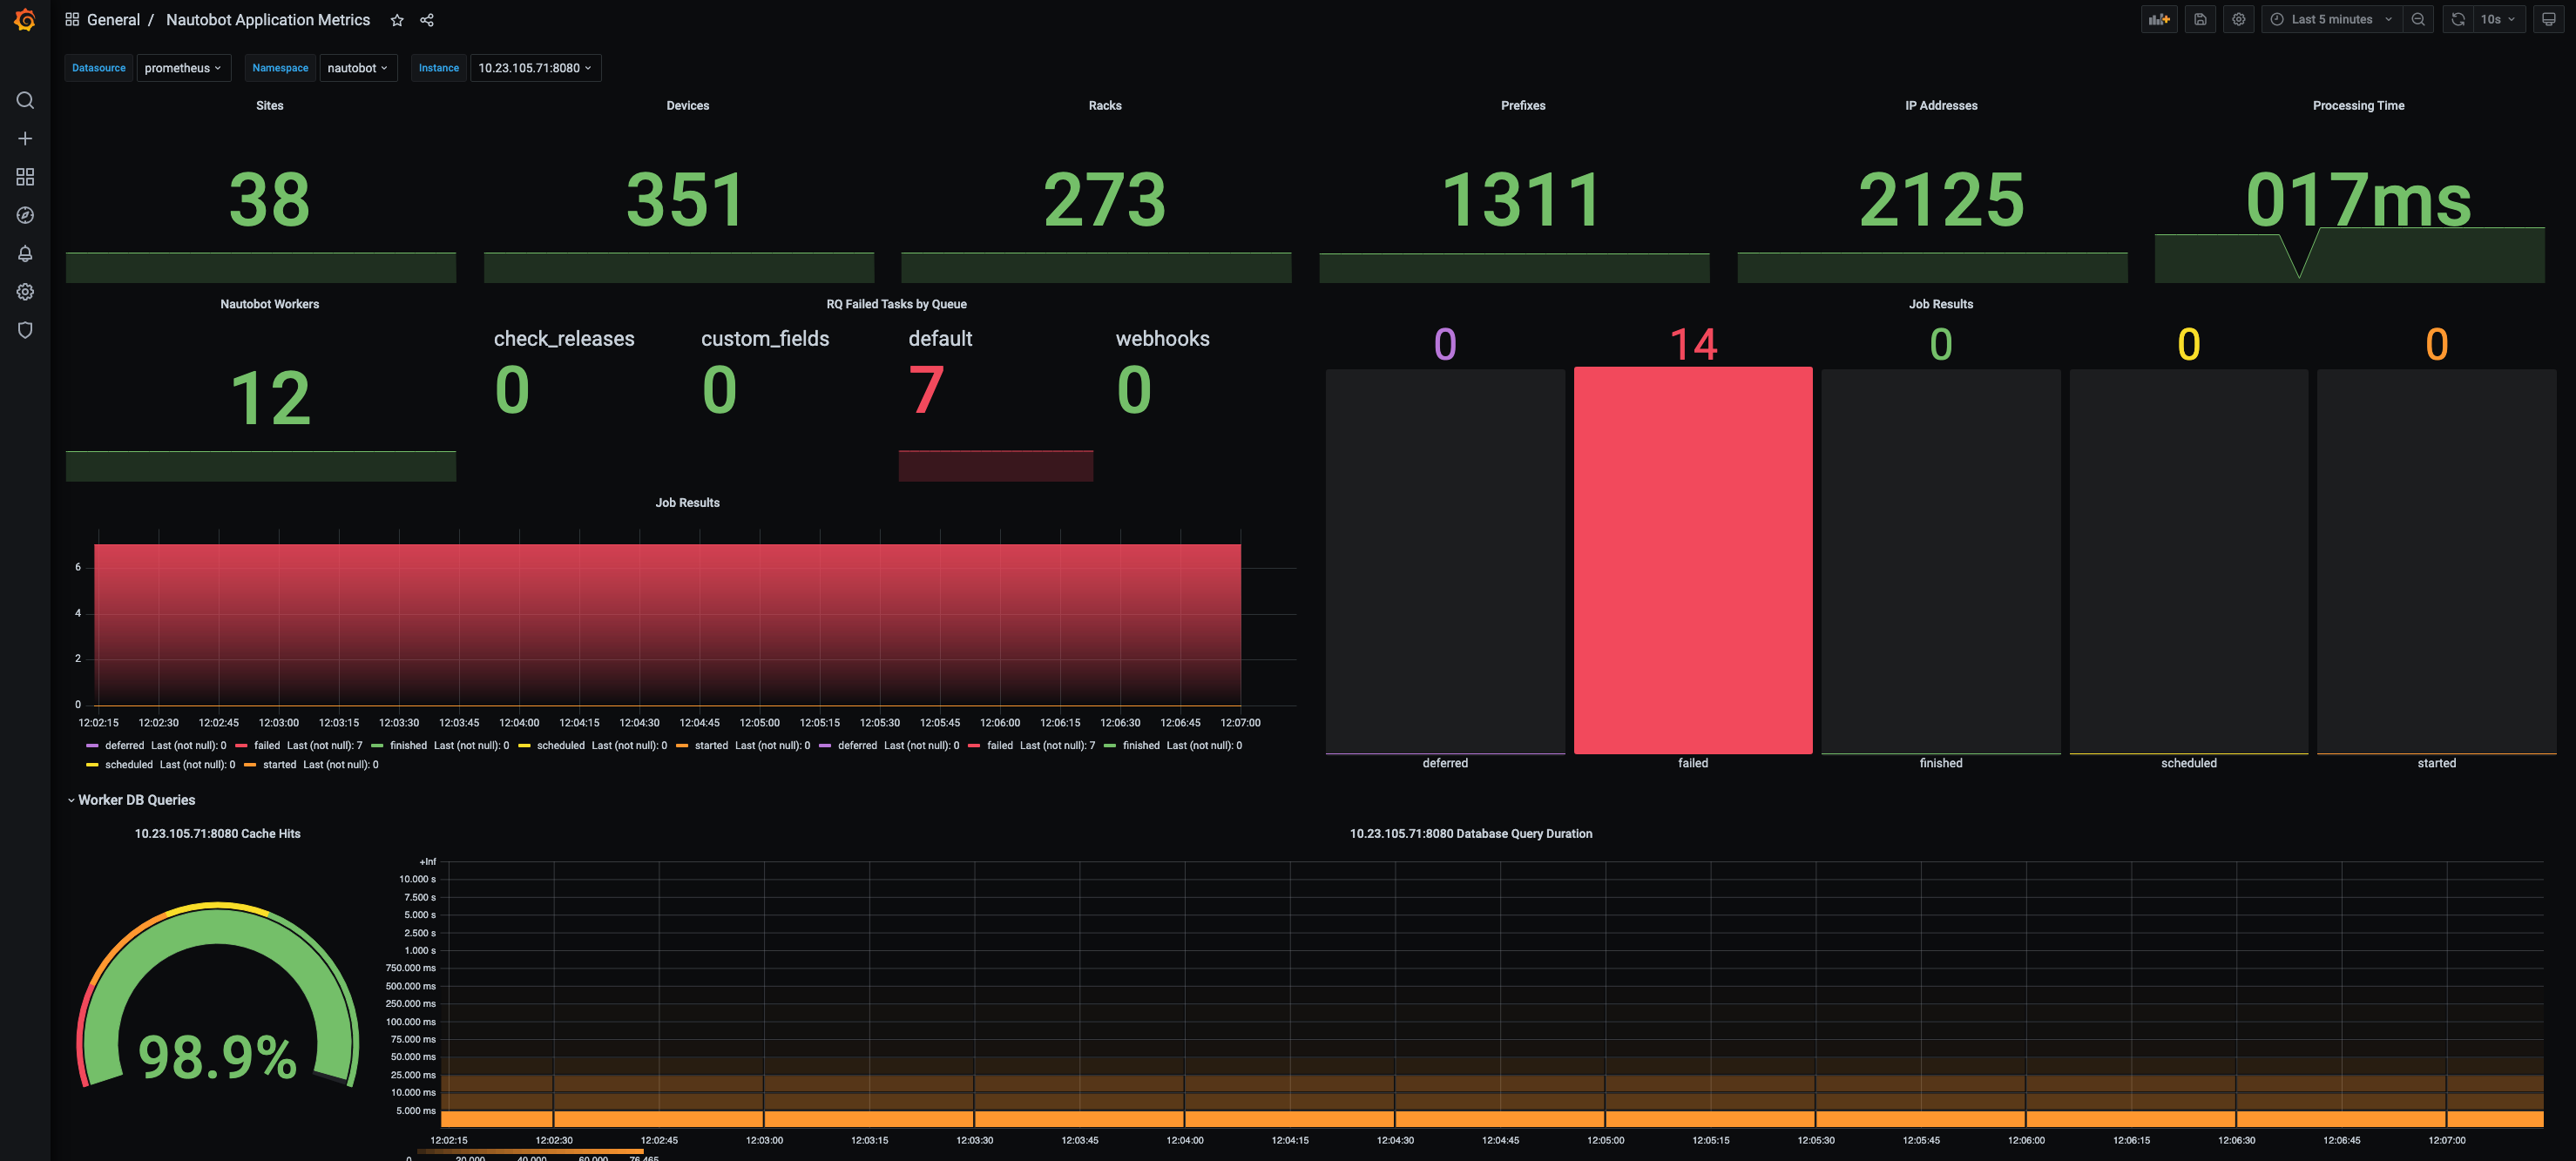The height and width of the screenshot is (1161, 2576).
Task: Open the Server Admin shield icon
Action: [25, 330]
